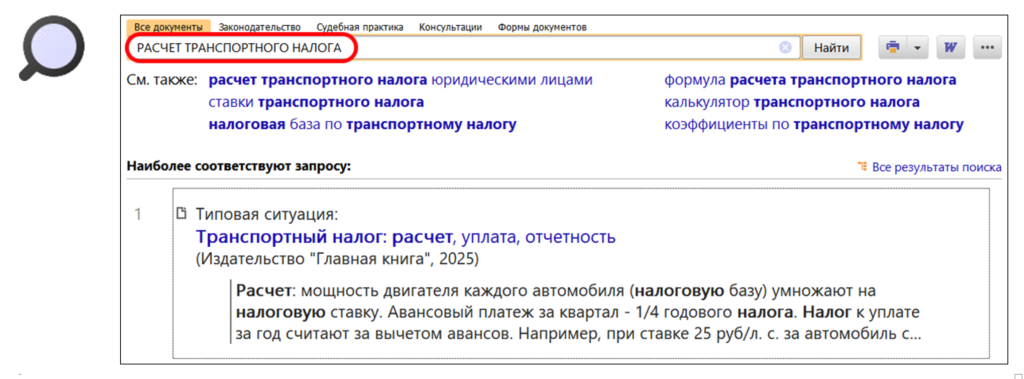
Task: Open suggestion формула расчета транспортного налога
Action: tap(810, 80)
